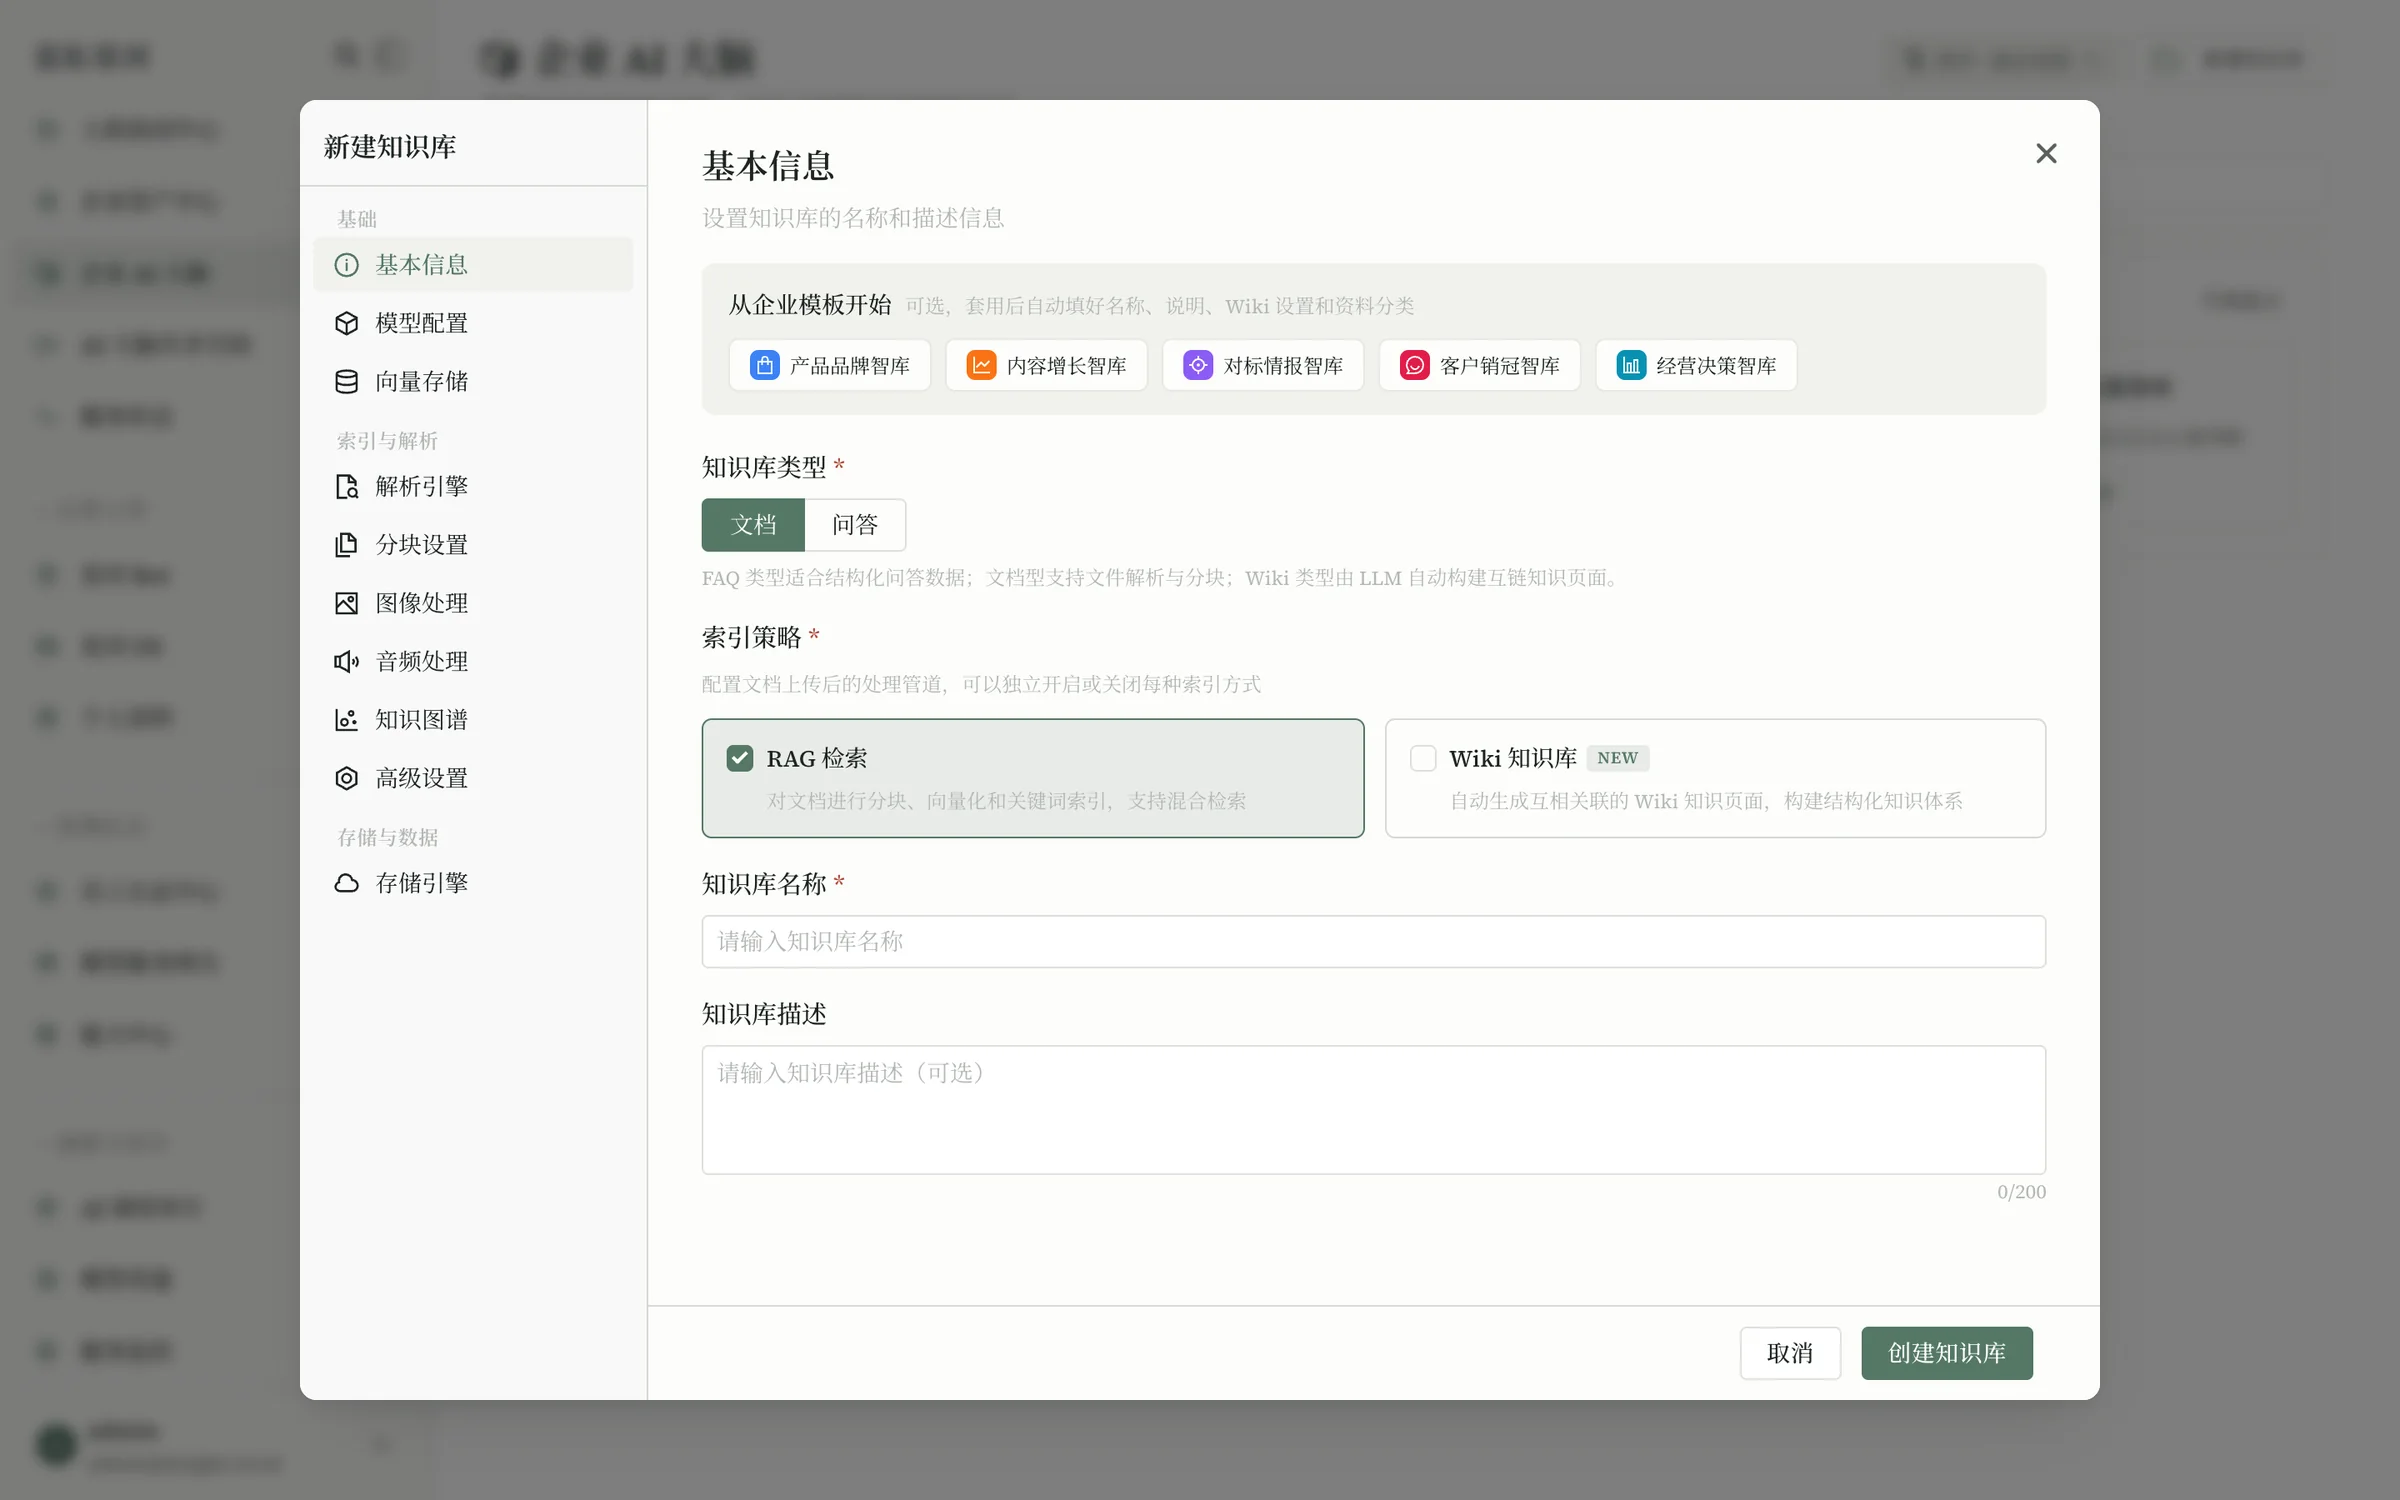
Task: Open the 模型配置 cube icon section
Action: coord(346,323)
